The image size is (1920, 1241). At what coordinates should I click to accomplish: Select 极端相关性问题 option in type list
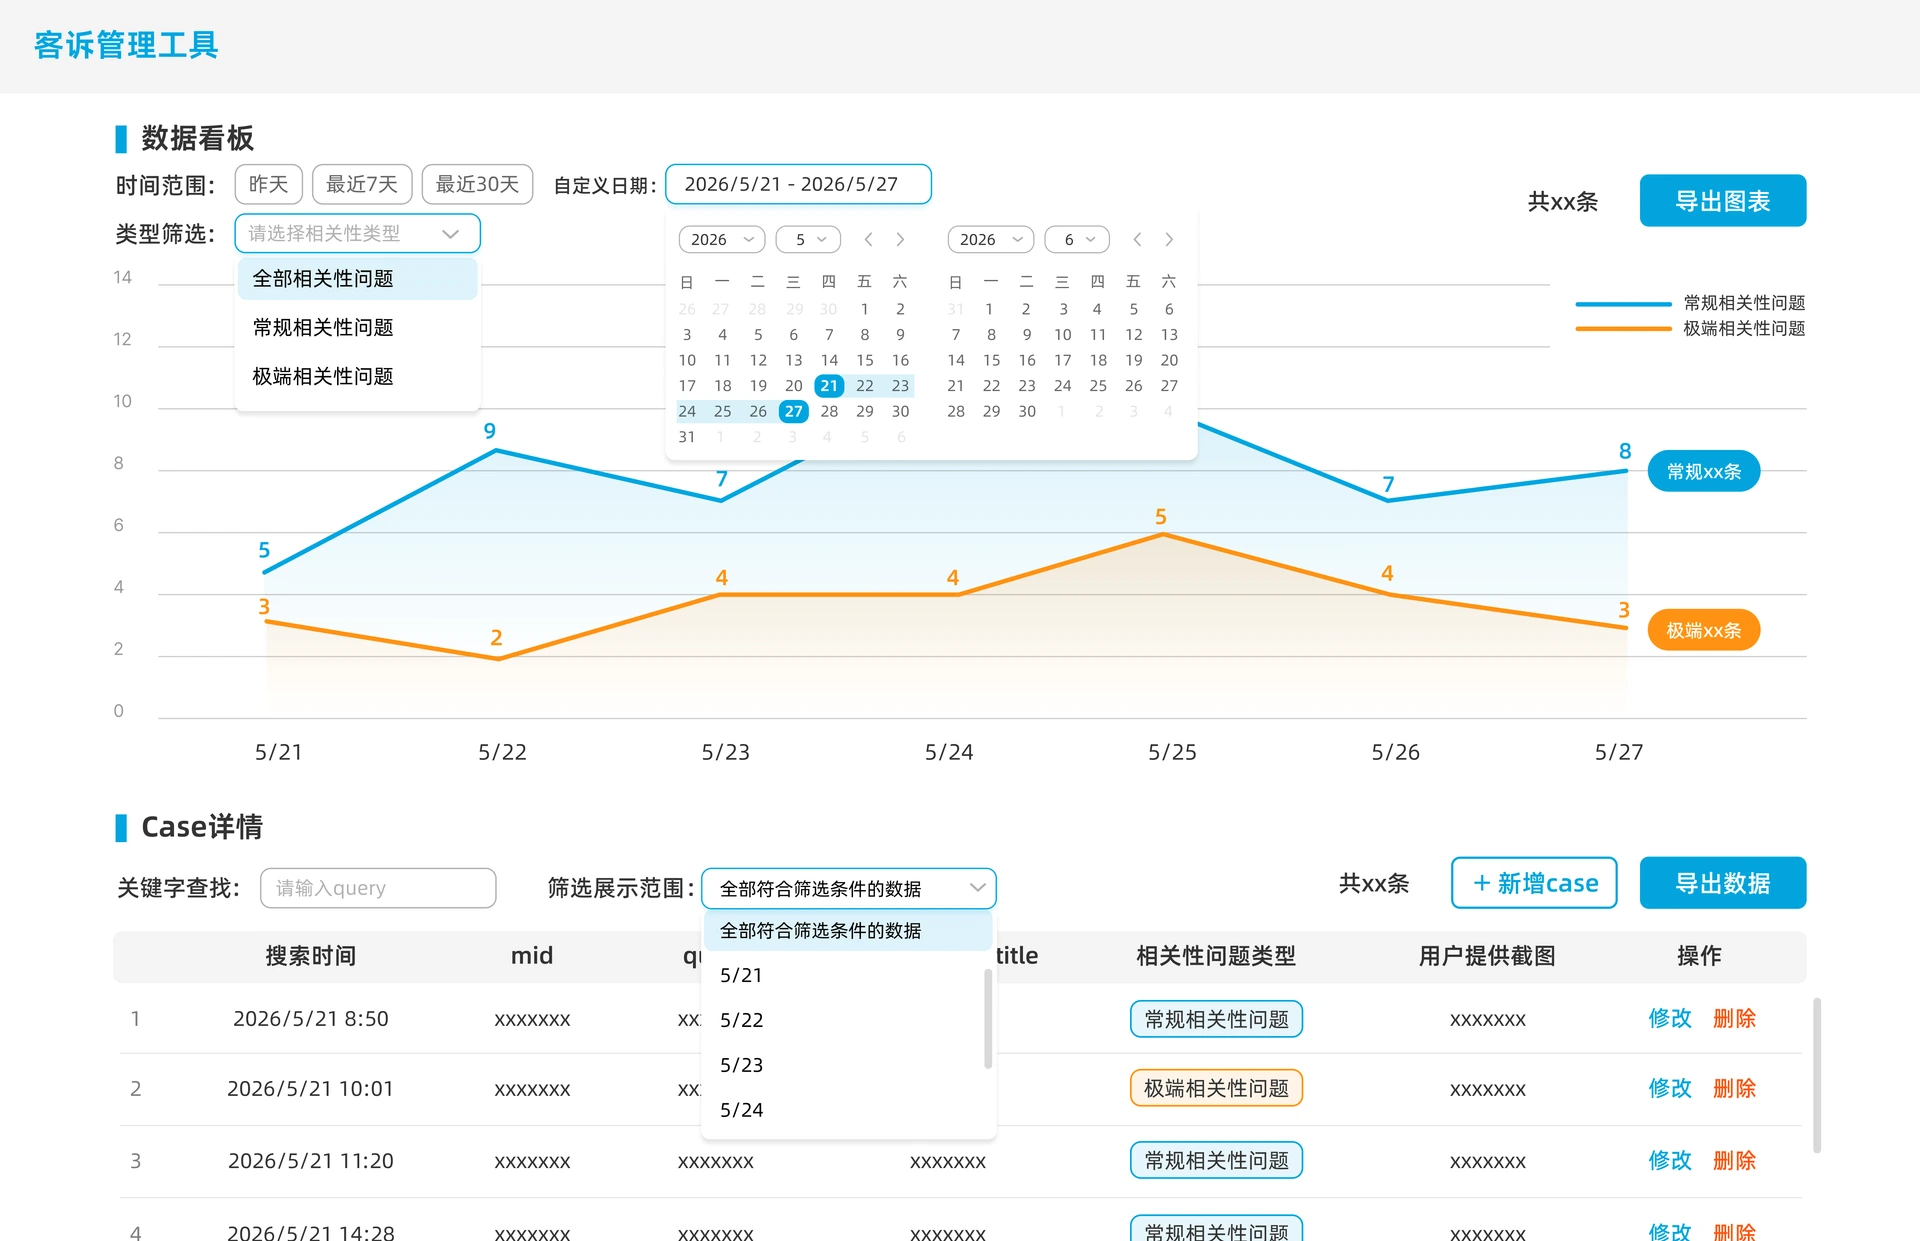point(358,377)
